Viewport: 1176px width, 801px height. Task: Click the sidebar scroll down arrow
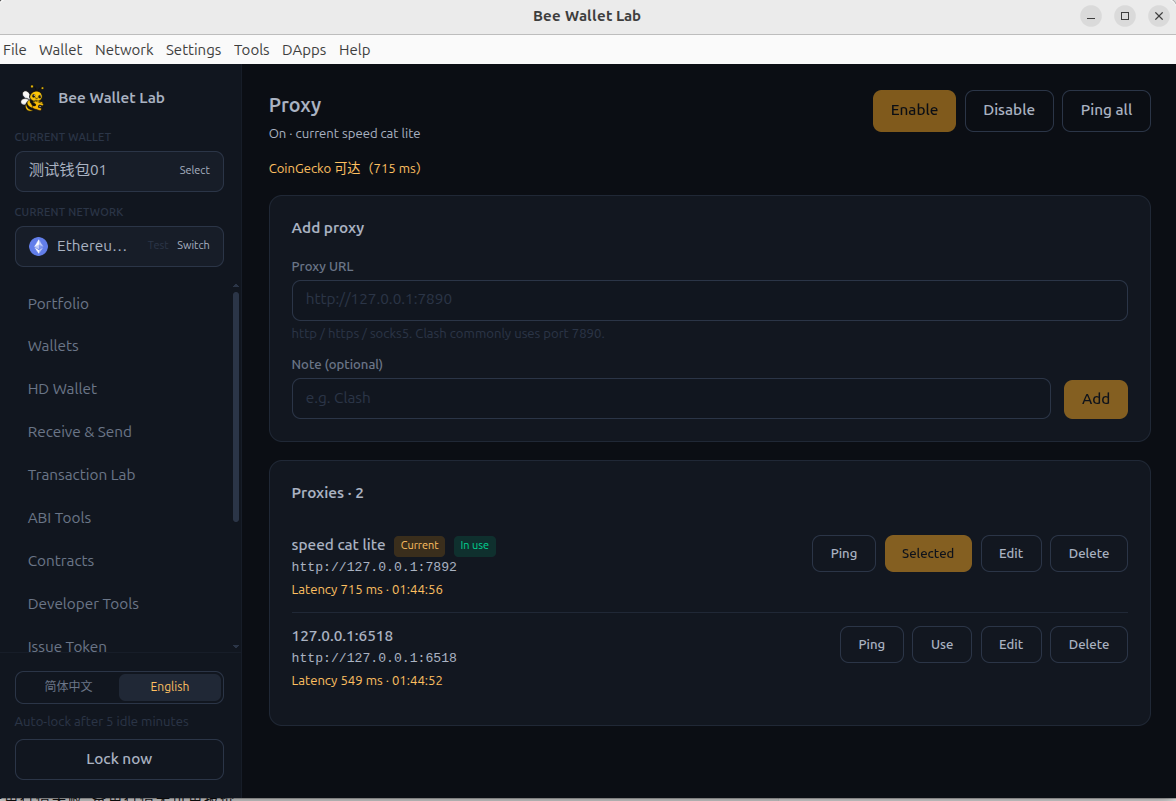point(236,646)
